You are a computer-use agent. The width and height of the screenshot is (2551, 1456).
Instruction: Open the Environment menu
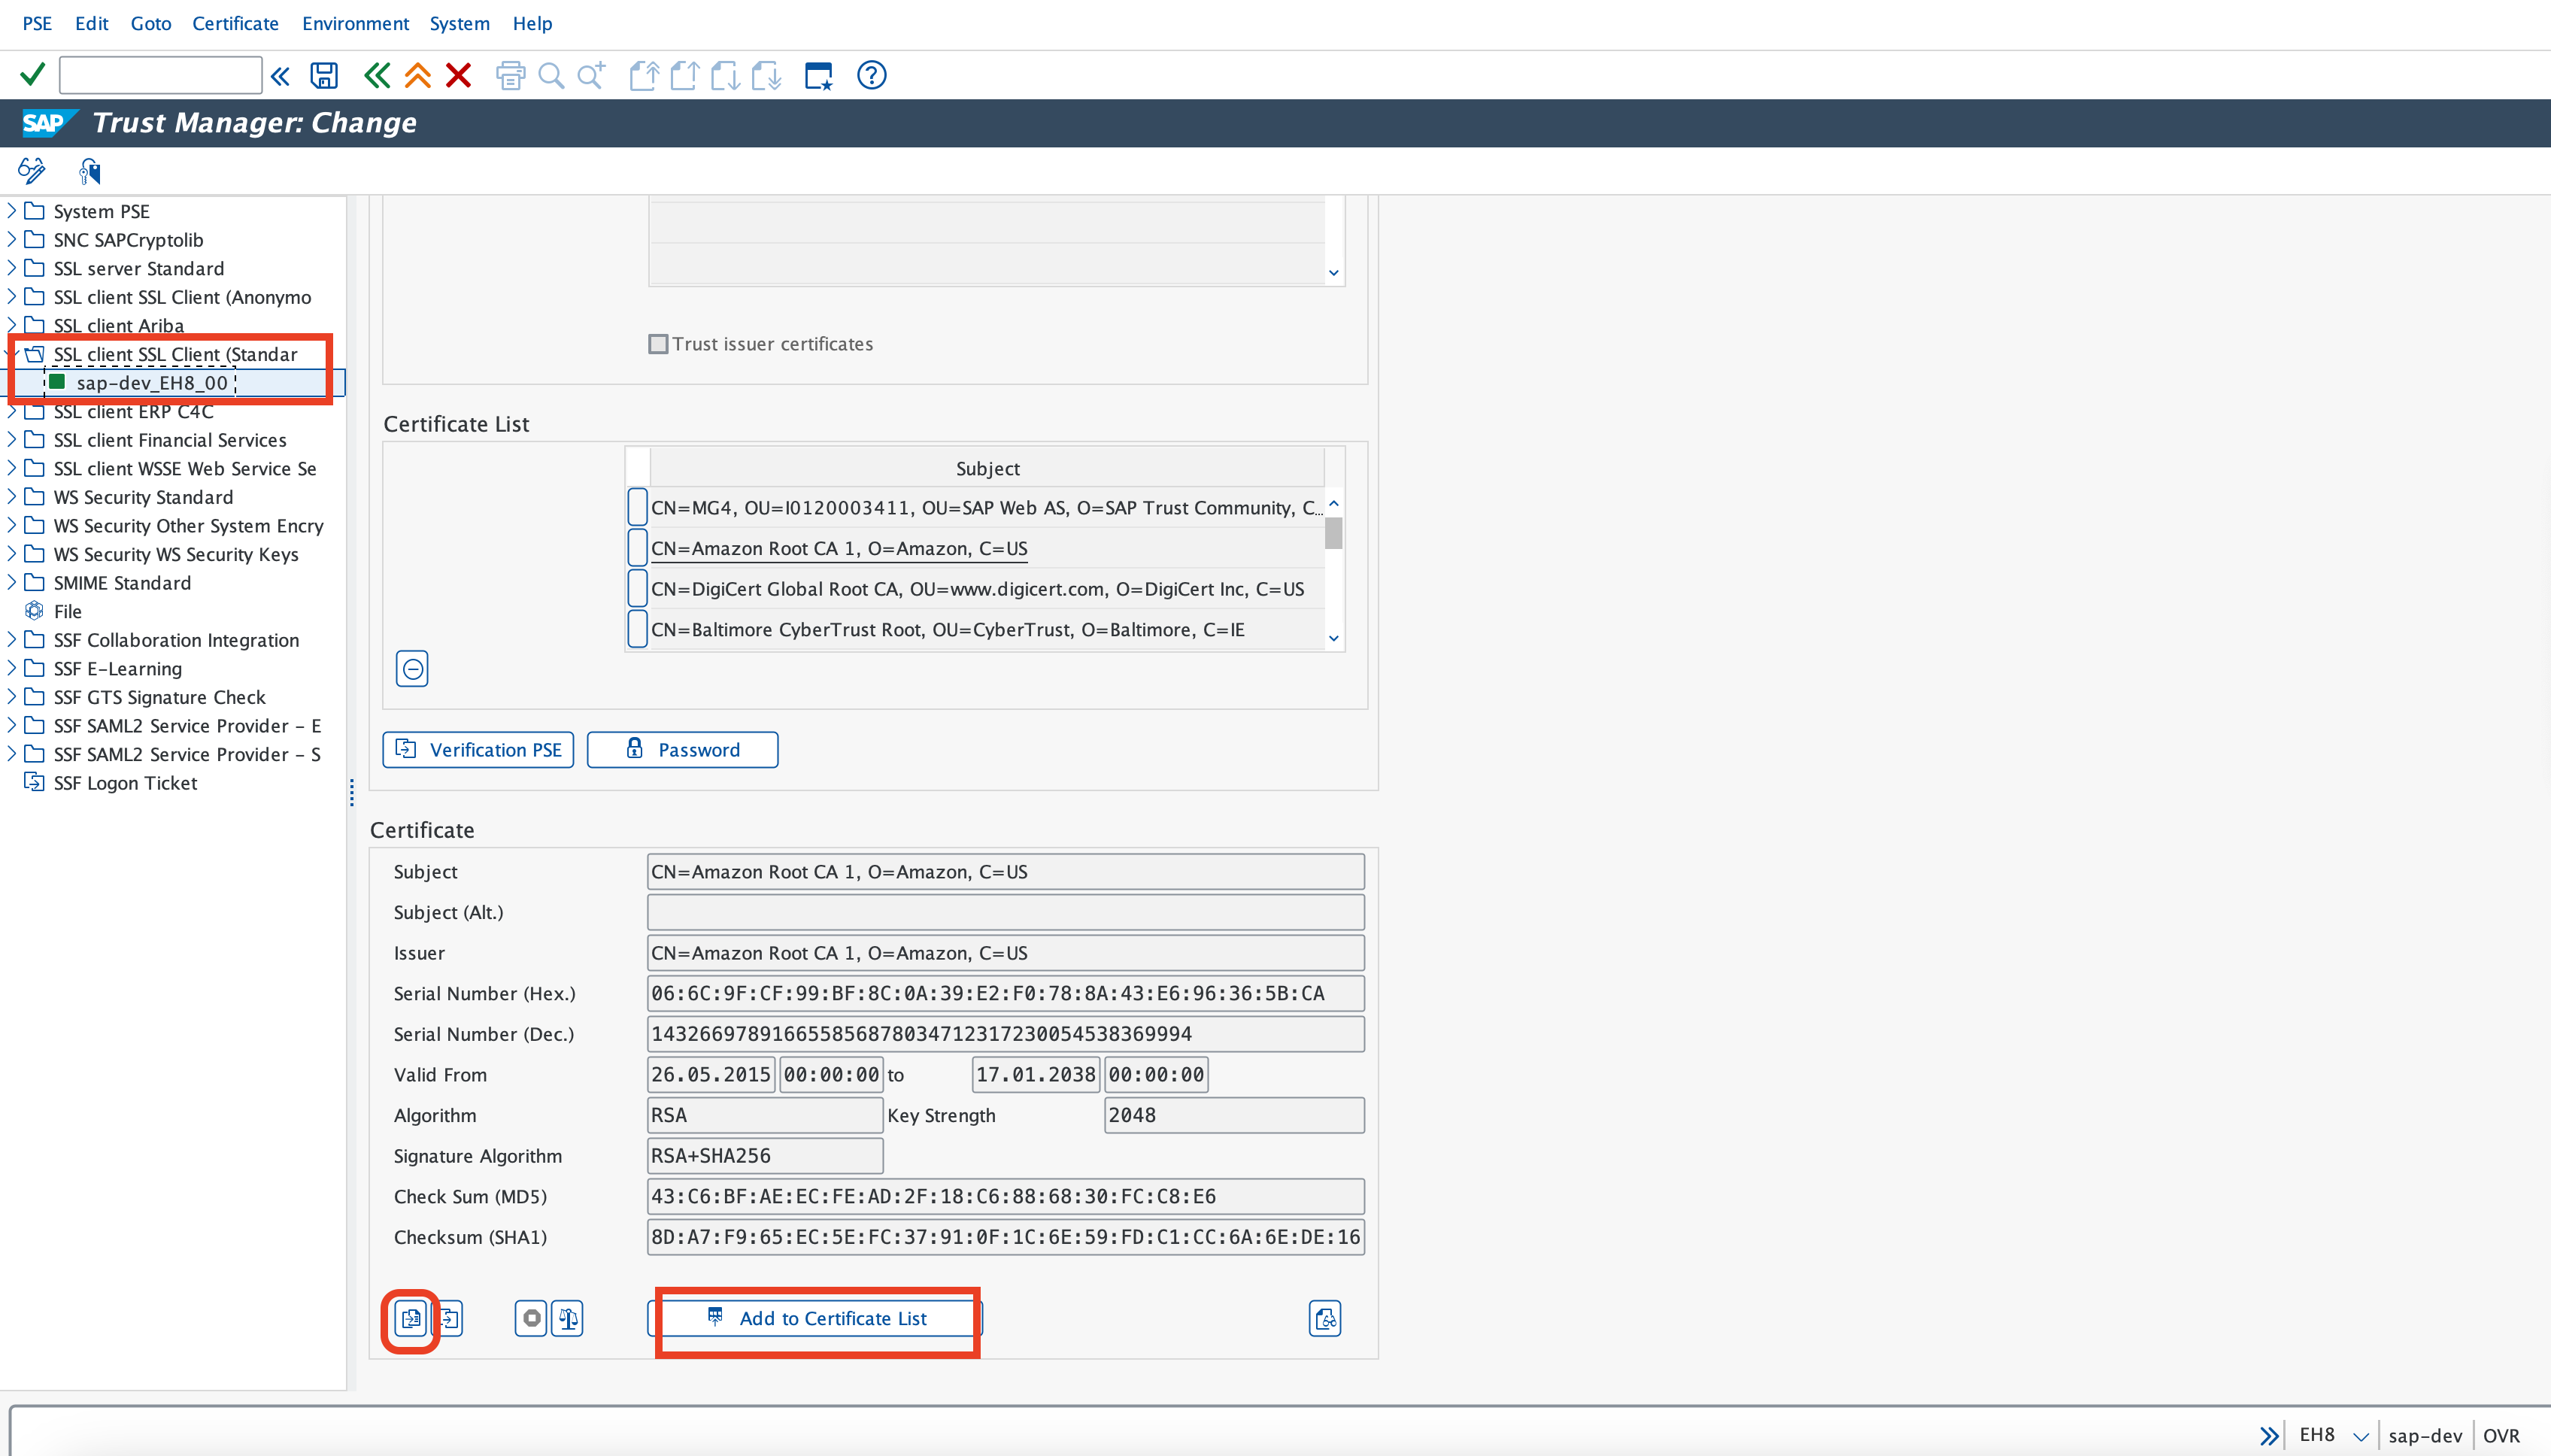[x=355, y=23]
